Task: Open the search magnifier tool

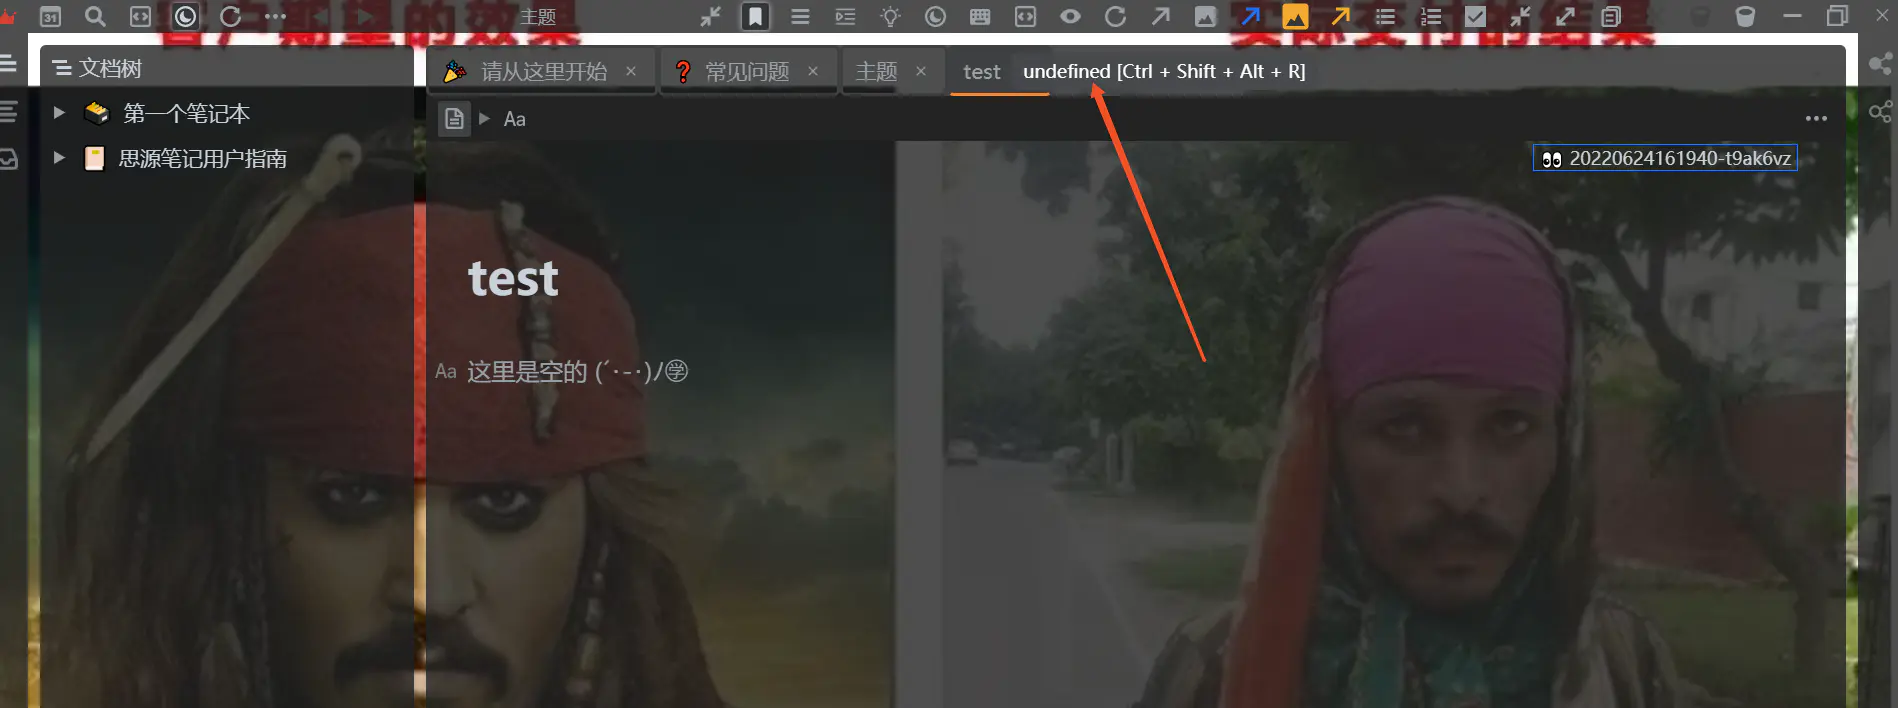Action: pyautogui.click(x=95, y=16)
